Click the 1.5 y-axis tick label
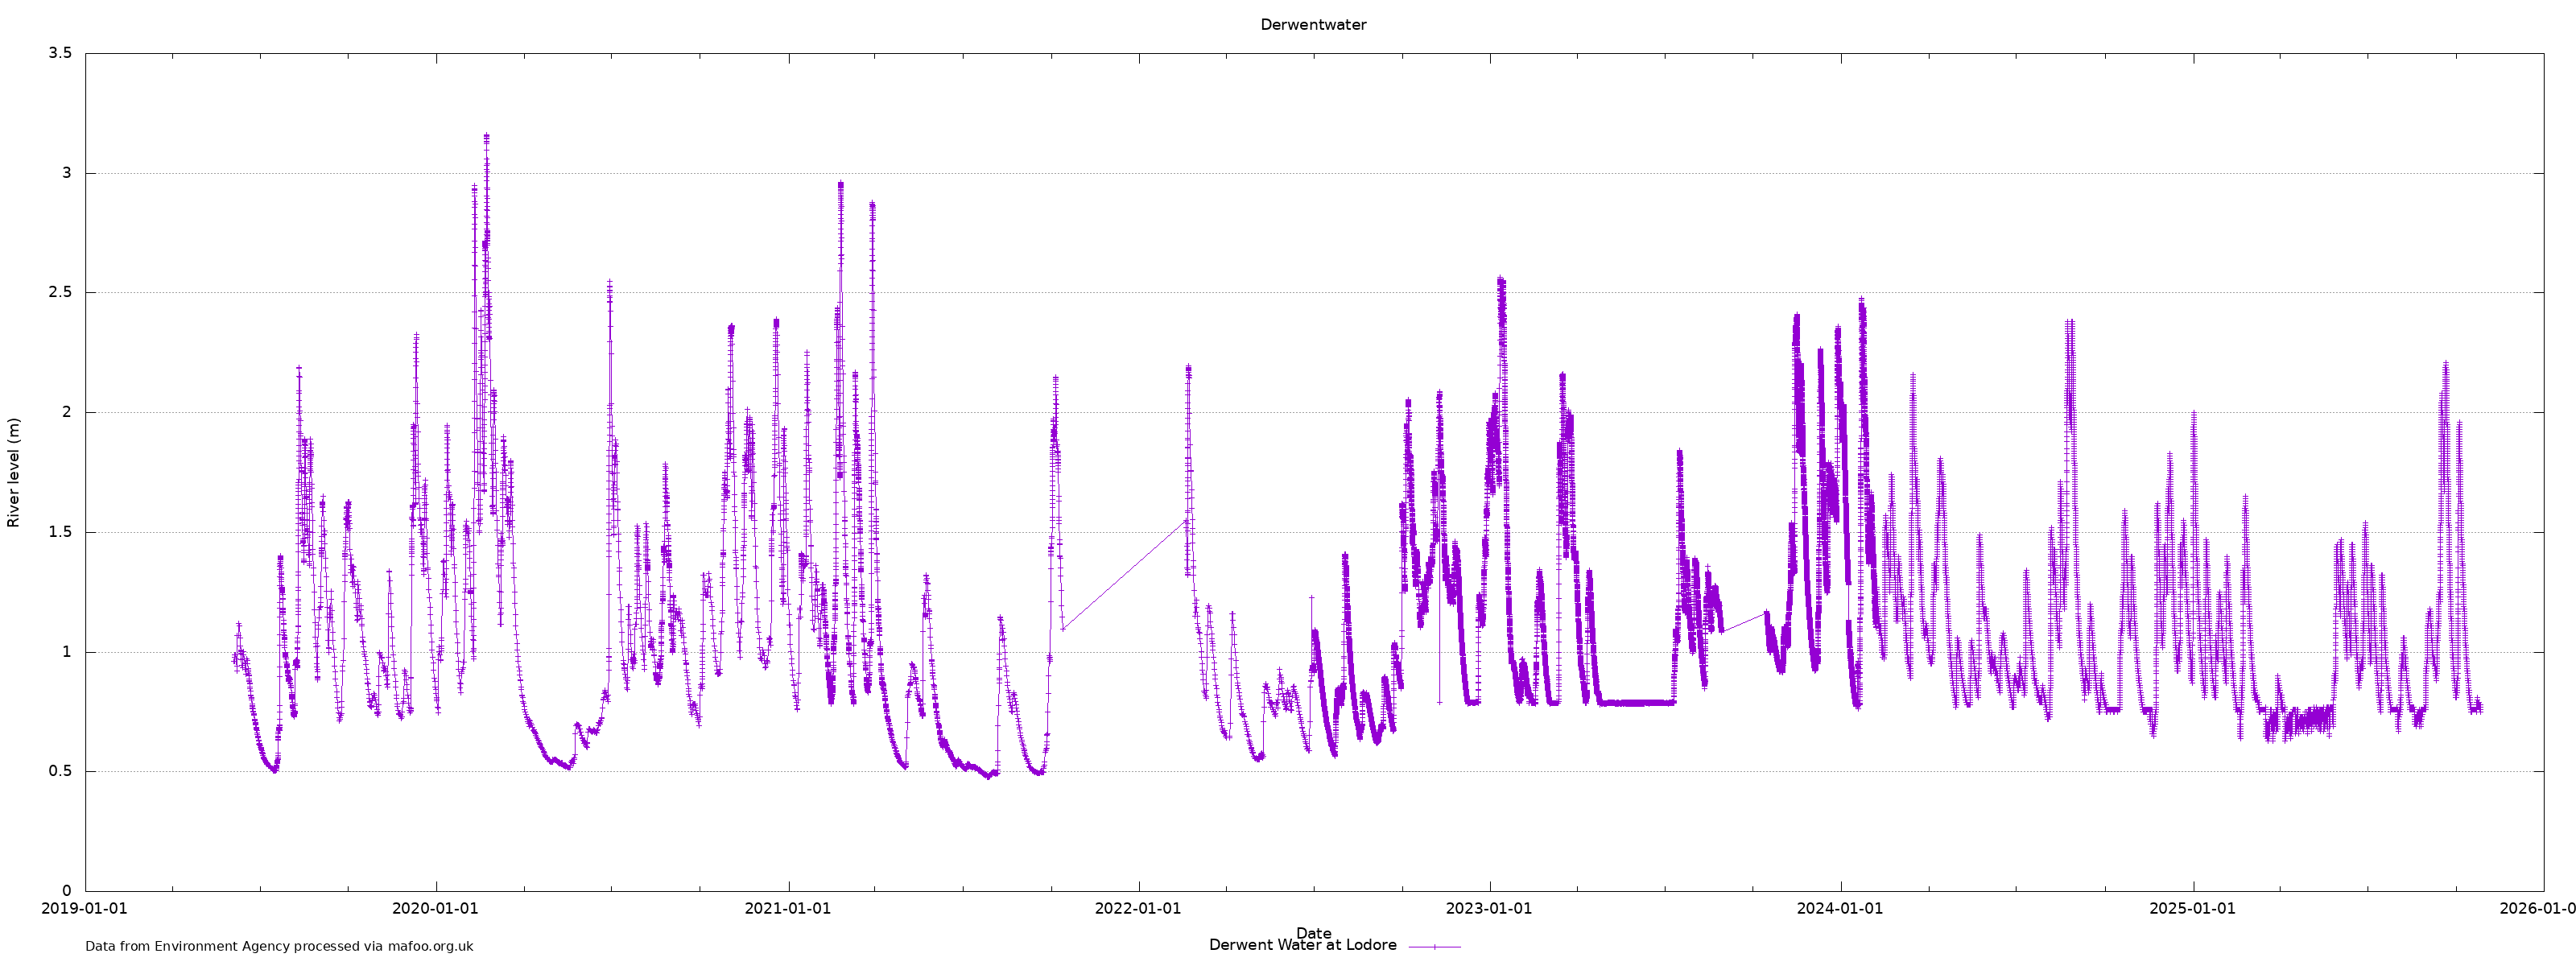2576x966 pixels. pos(60,532)
